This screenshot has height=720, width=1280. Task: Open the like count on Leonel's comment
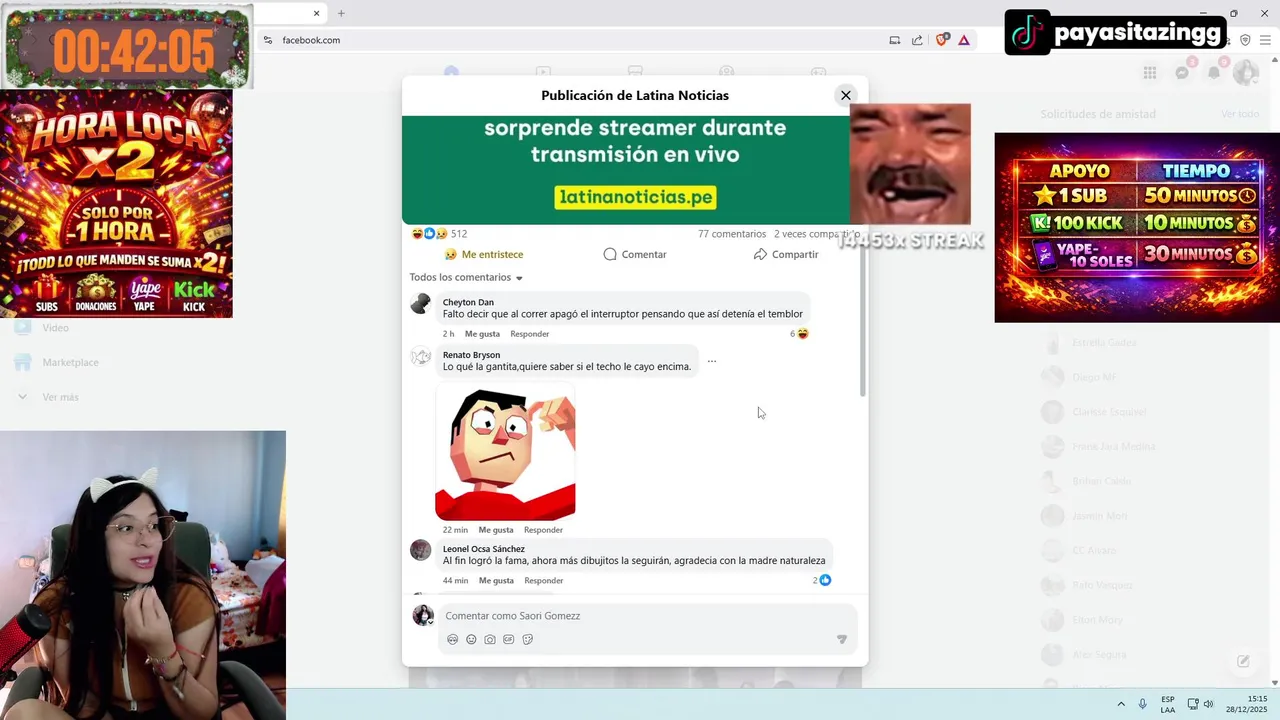(822, 580)
